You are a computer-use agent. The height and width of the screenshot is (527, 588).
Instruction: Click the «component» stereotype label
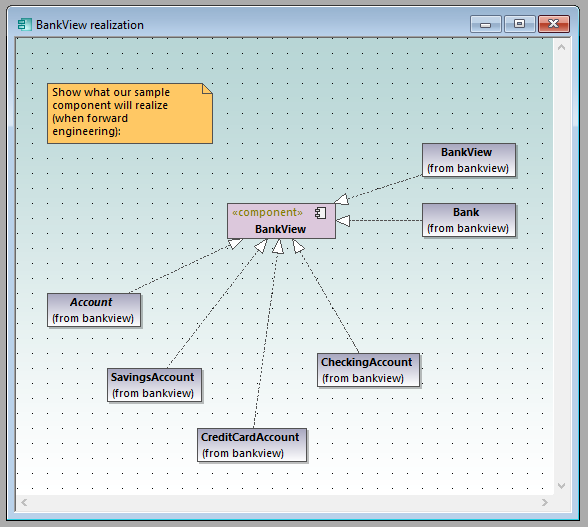pyautogui.click(x=267, y=212)
